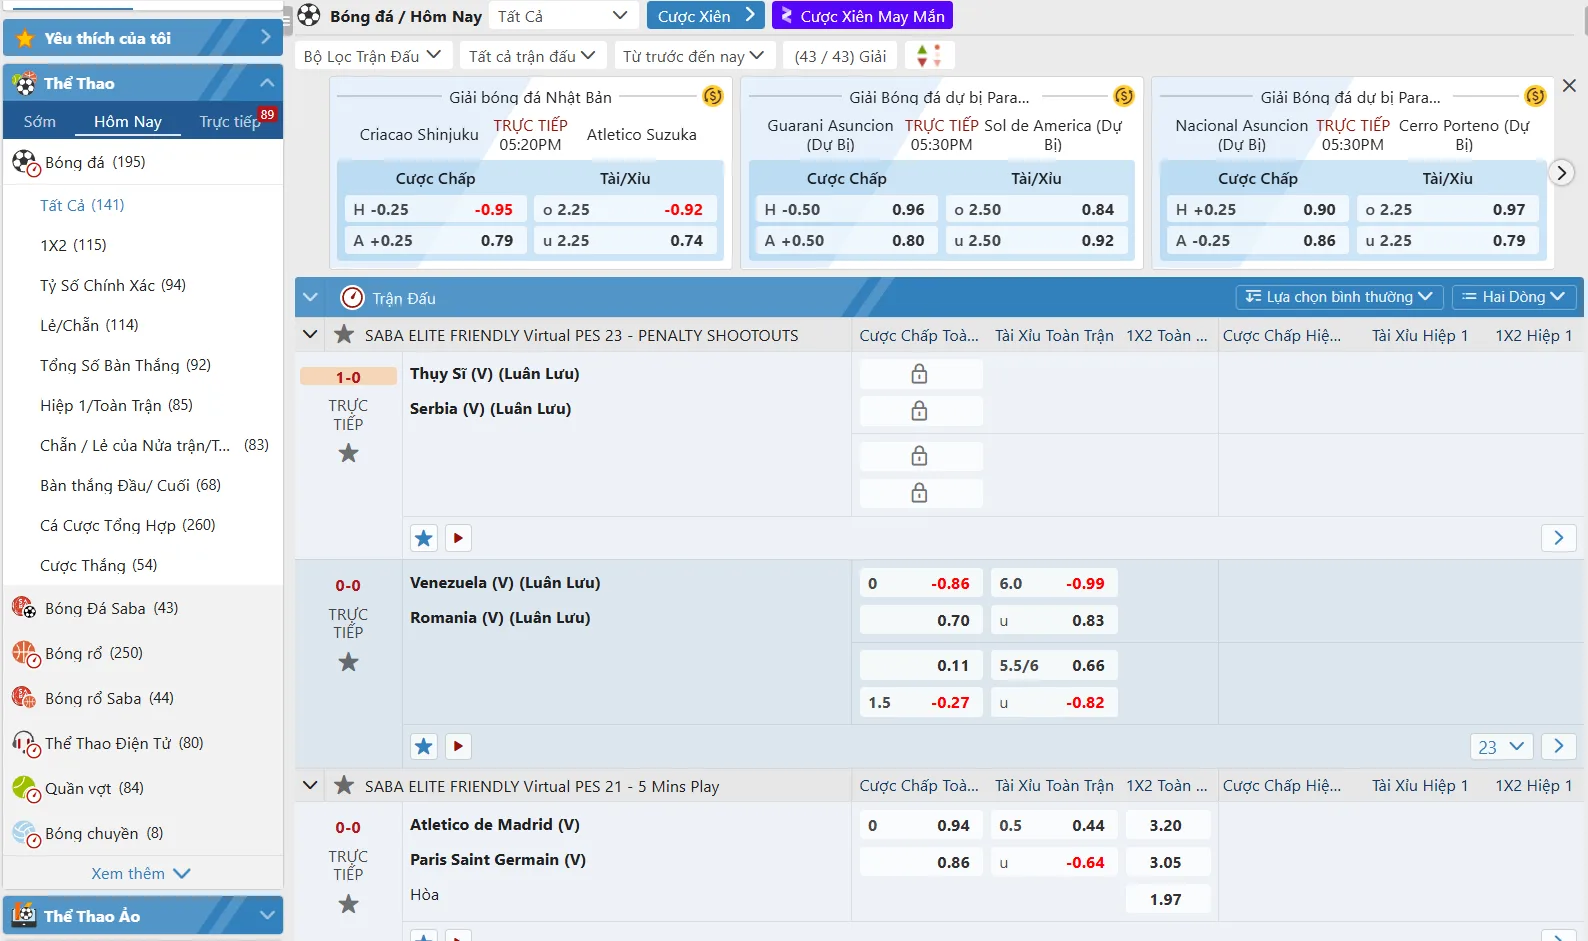Switch to Trực tiếp tab
Image resolution: width=1588 pixels, height=941 pixels.
point(229,121)
